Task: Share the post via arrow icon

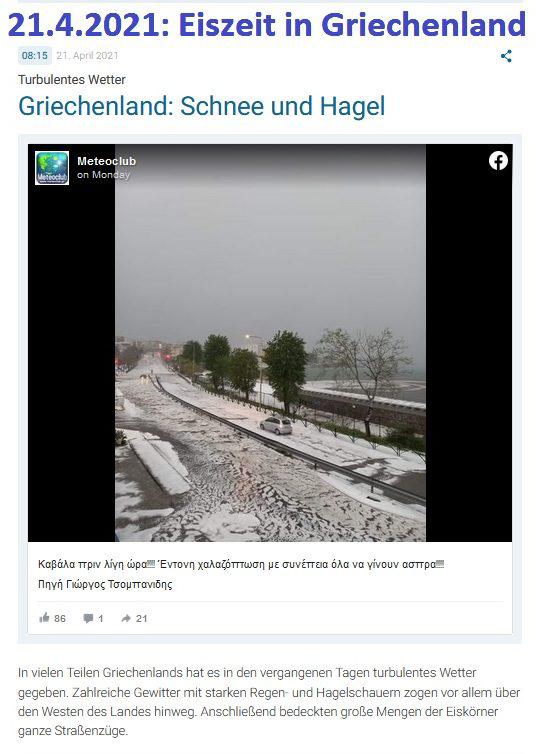Action: (x=126, y=618)
